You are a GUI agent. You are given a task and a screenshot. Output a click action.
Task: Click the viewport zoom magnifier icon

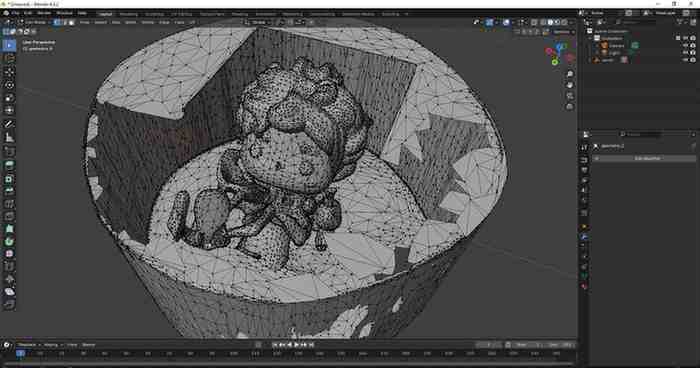click(570, 74)
